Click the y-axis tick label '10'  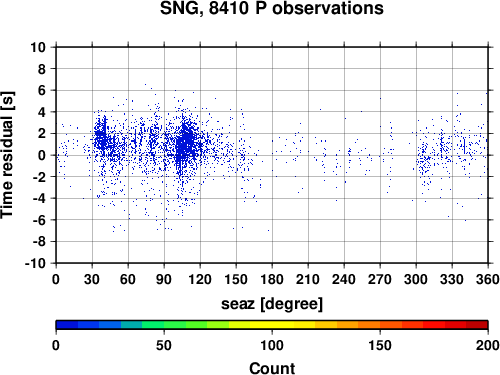pyautogui.click(x=38, y=47)
